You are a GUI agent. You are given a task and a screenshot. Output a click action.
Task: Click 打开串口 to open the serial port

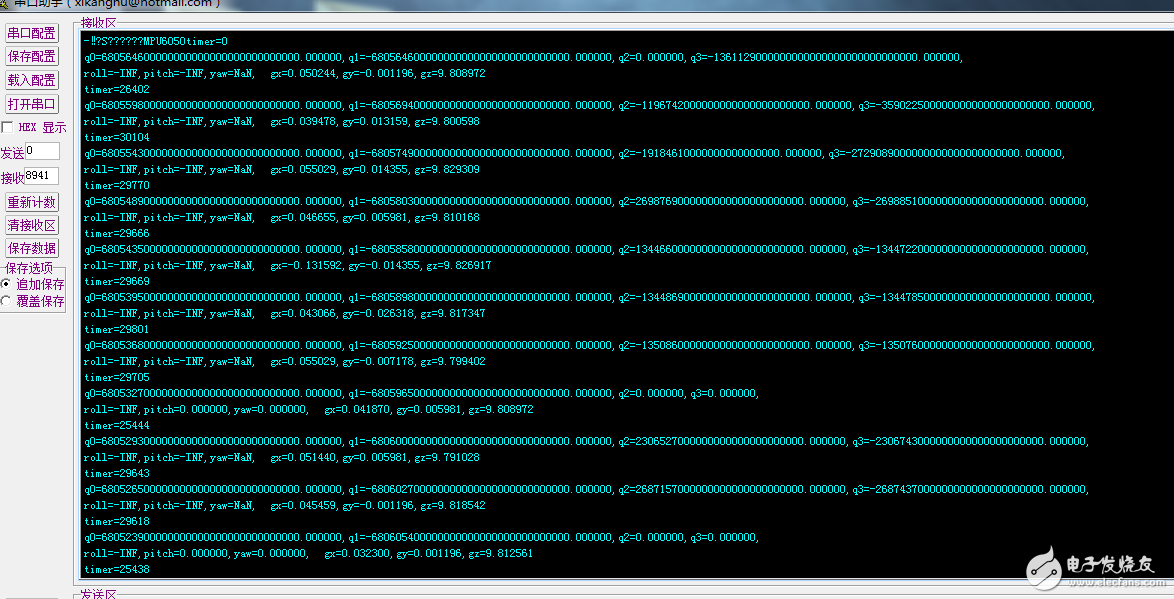pyautogui.click(x=31, y=104)
